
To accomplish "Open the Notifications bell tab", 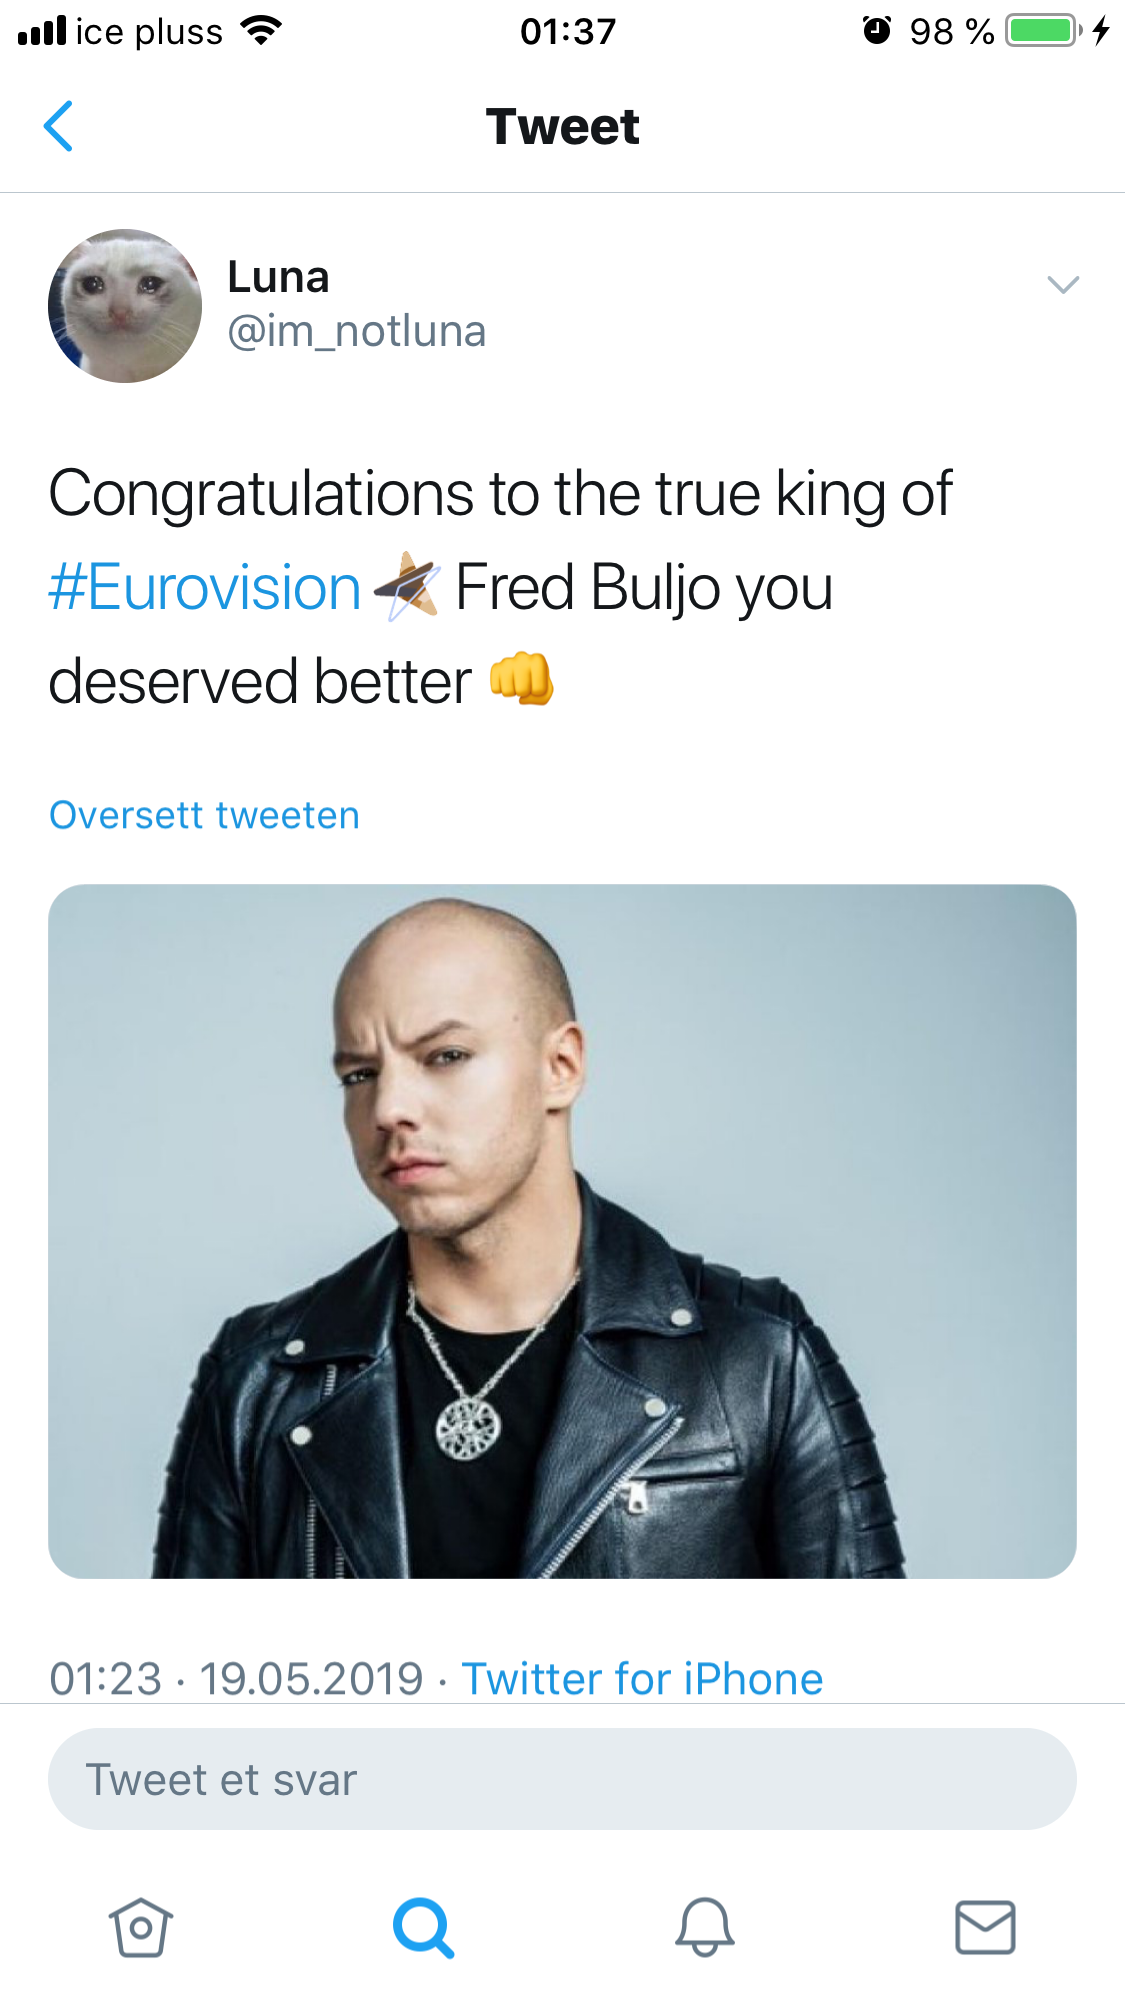I will coord(705,1927).
